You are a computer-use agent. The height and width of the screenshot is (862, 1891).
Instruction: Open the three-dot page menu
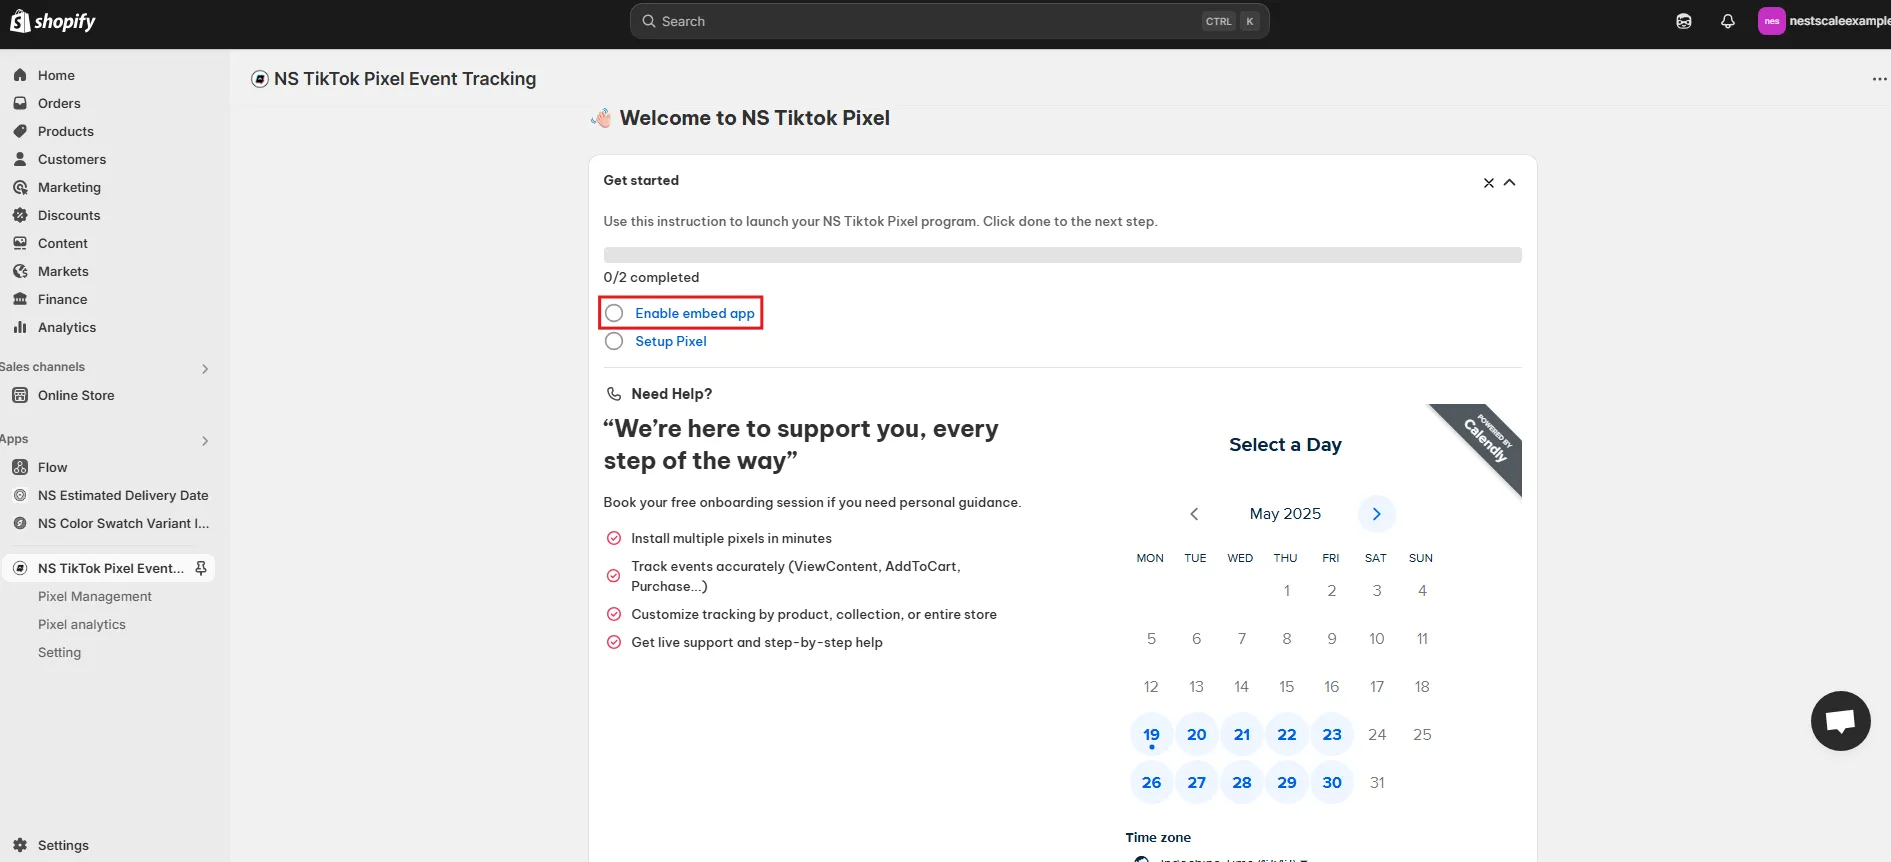click(x=1879, y=79)
